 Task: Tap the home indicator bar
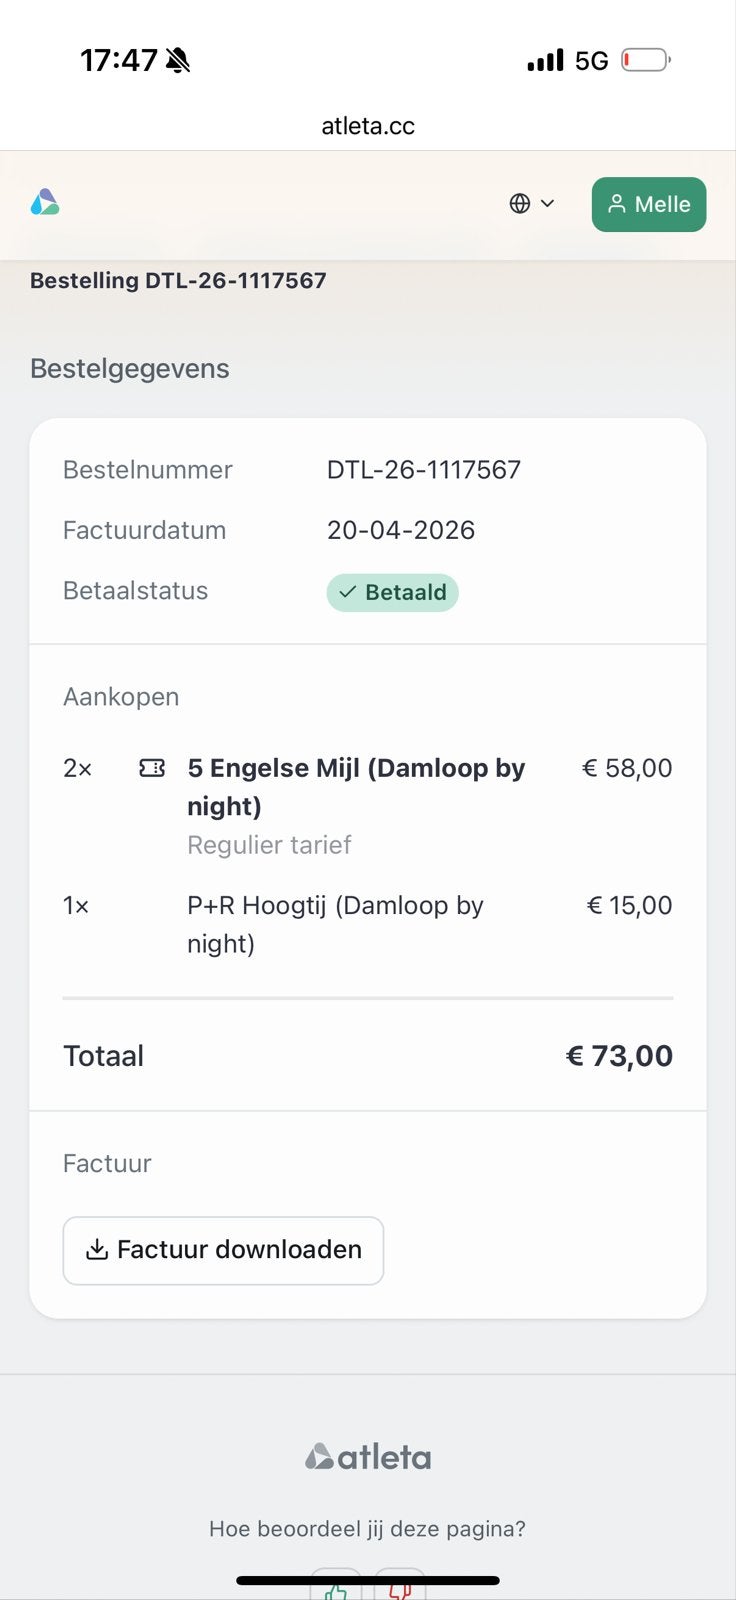click(x=368, y=1581)
